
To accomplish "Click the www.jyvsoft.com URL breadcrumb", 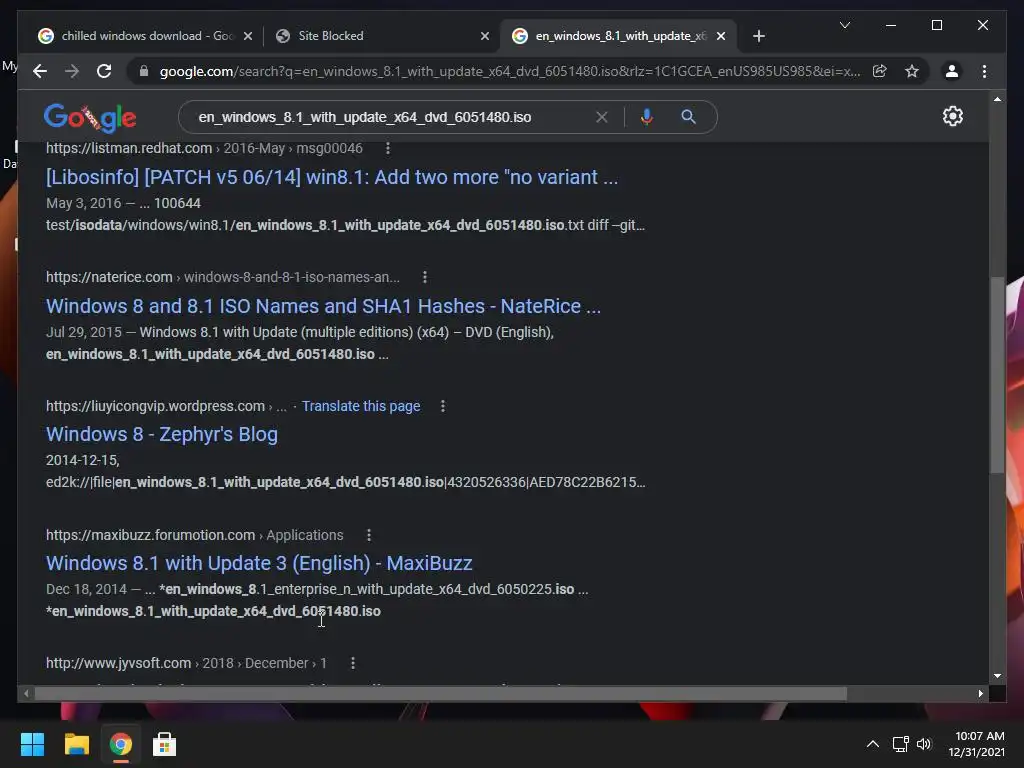I will click(x=186, y=663).
